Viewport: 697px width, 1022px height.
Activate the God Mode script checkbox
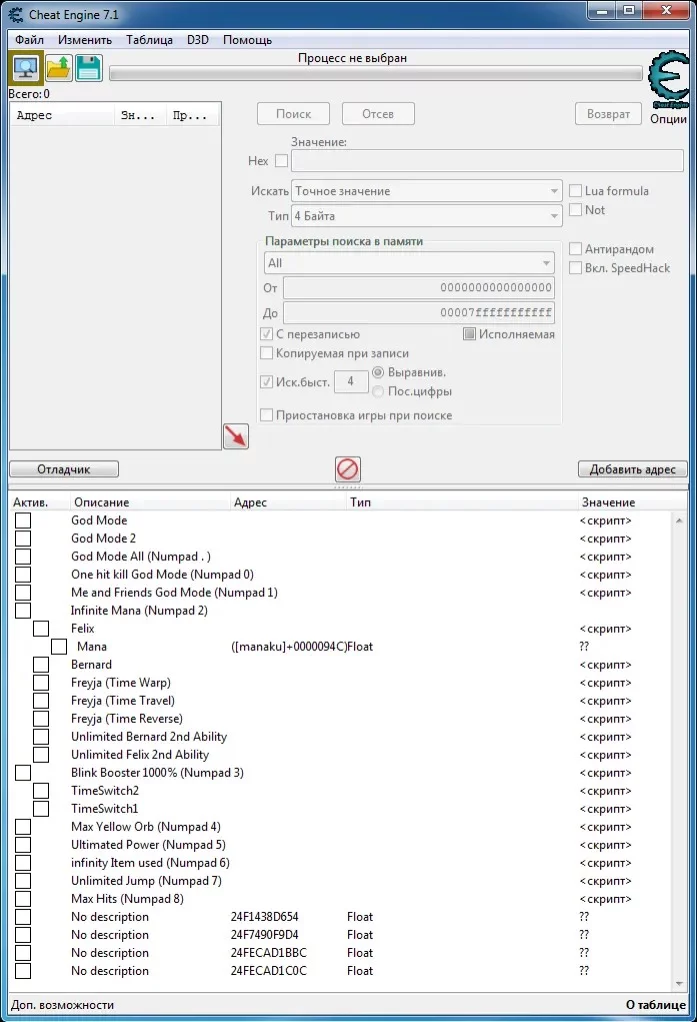[23, 520]
